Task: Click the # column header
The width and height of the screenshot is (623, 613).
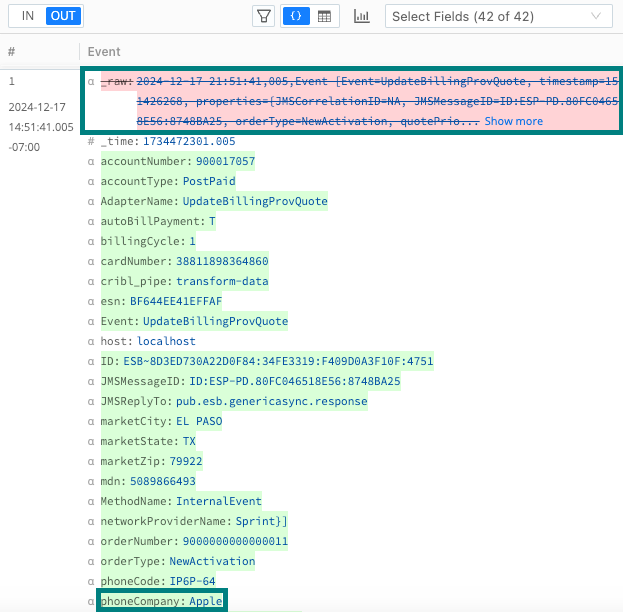Action: [11, 51]
